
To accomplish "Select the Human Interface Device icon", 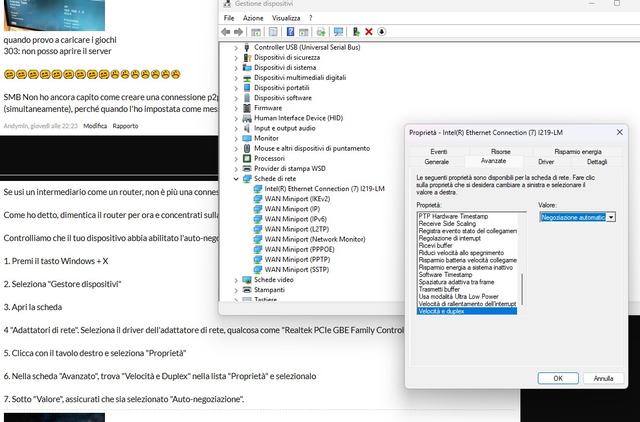I will (247, 118).
